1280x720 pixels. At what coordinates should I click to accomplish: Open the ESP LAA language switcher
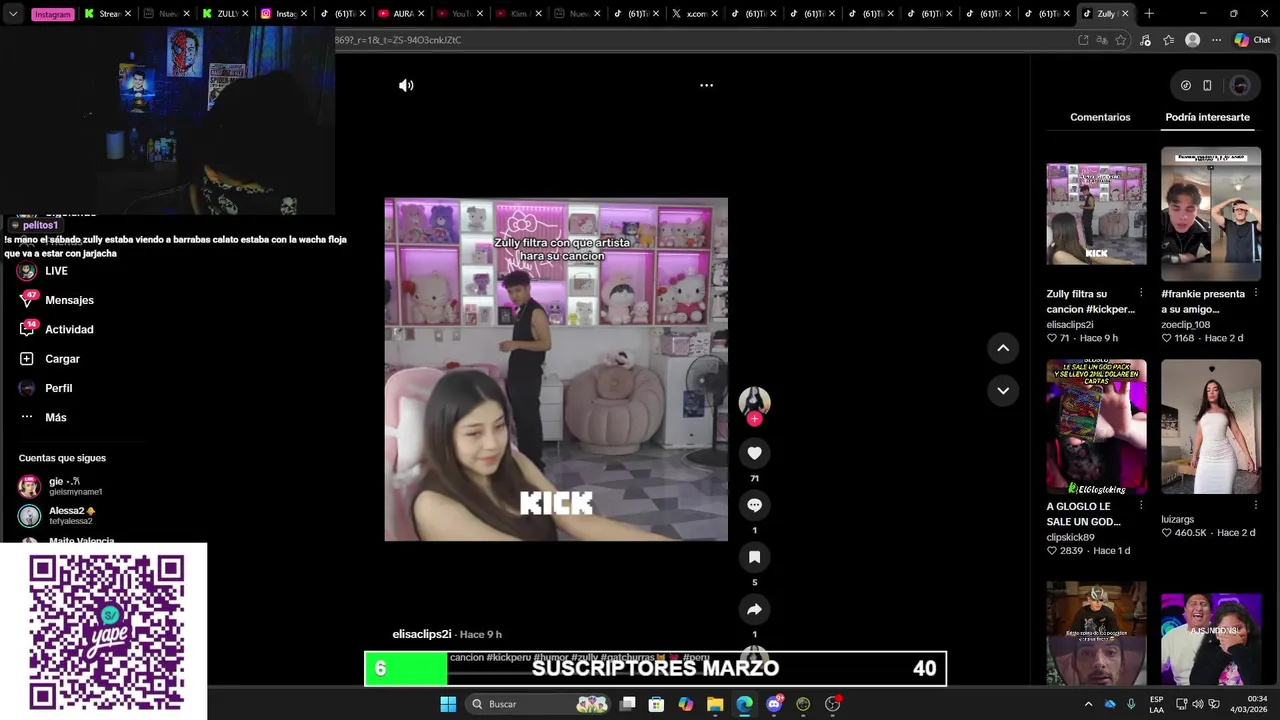[1156, 704]
